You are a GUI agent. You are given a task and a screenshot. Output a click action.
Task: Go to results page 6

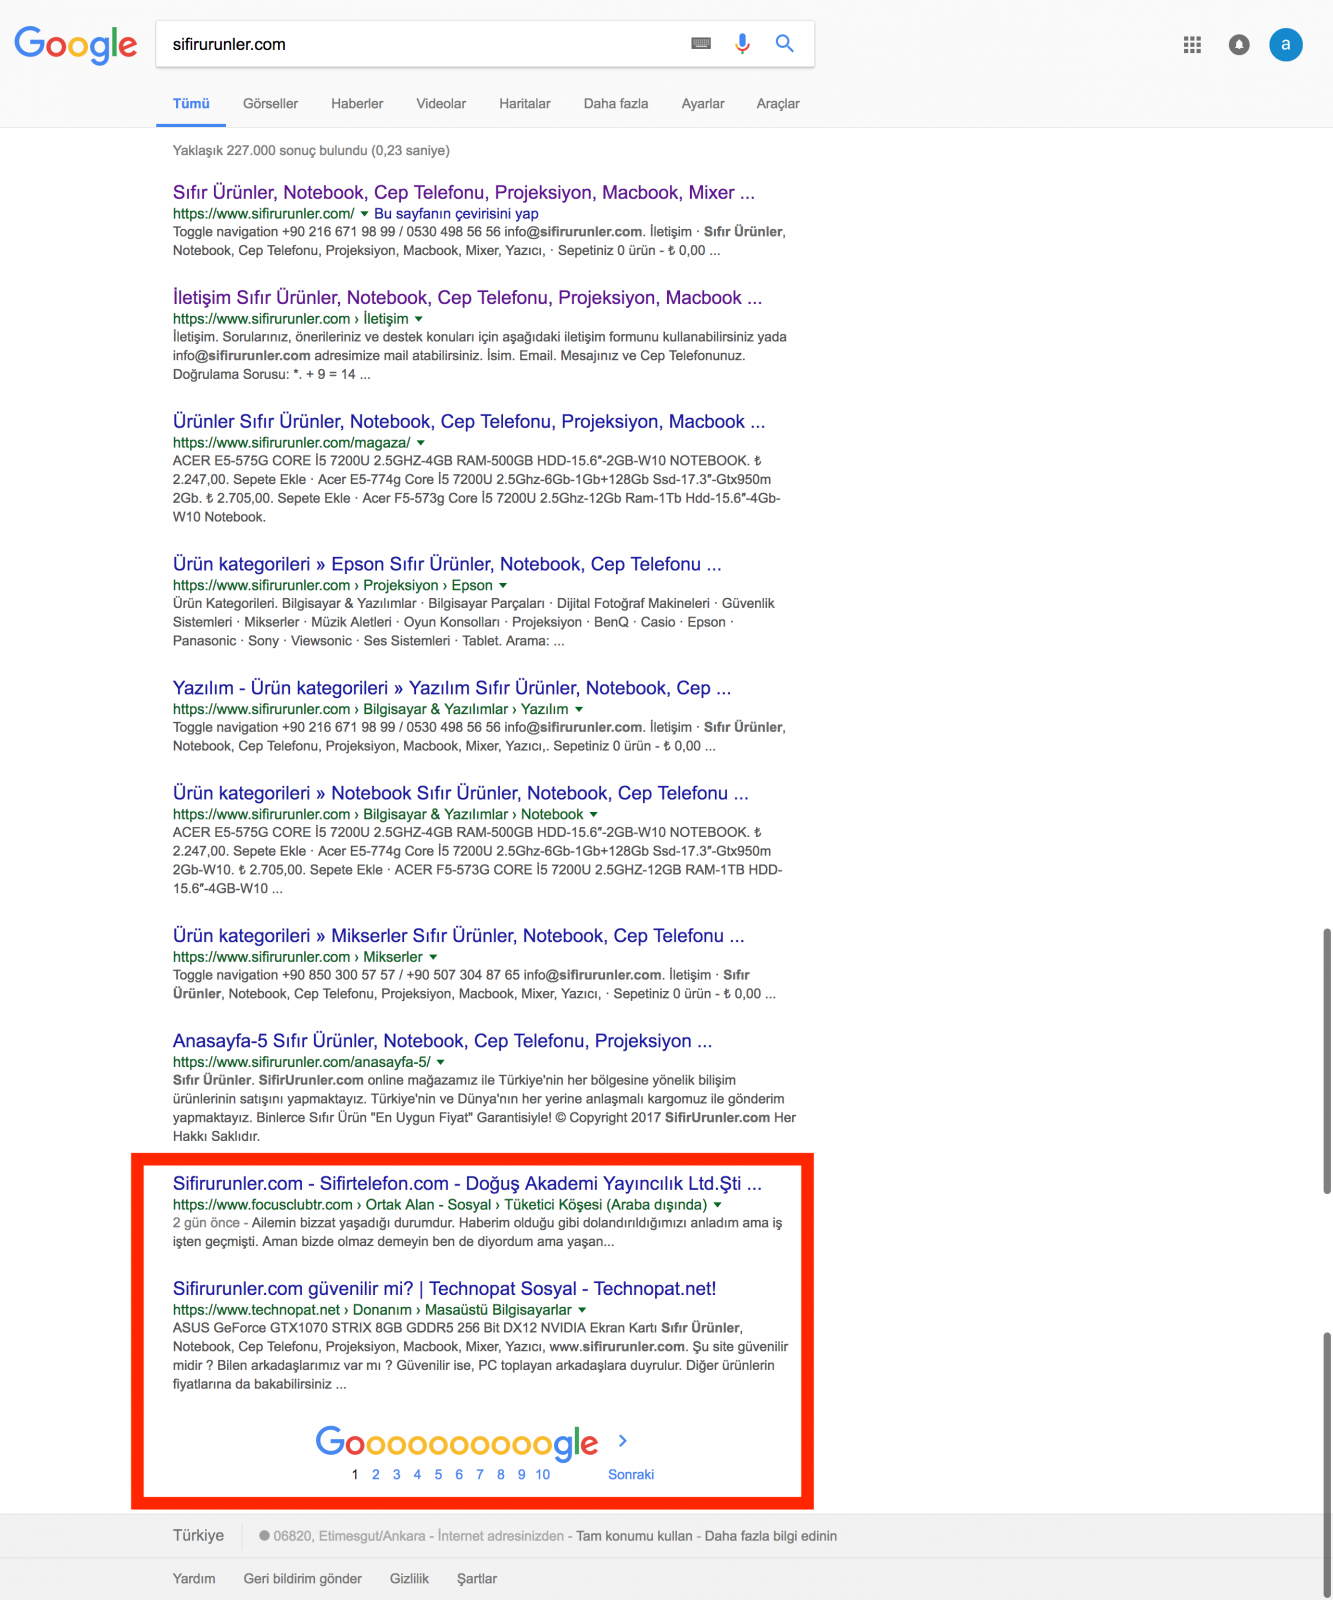459,1475
